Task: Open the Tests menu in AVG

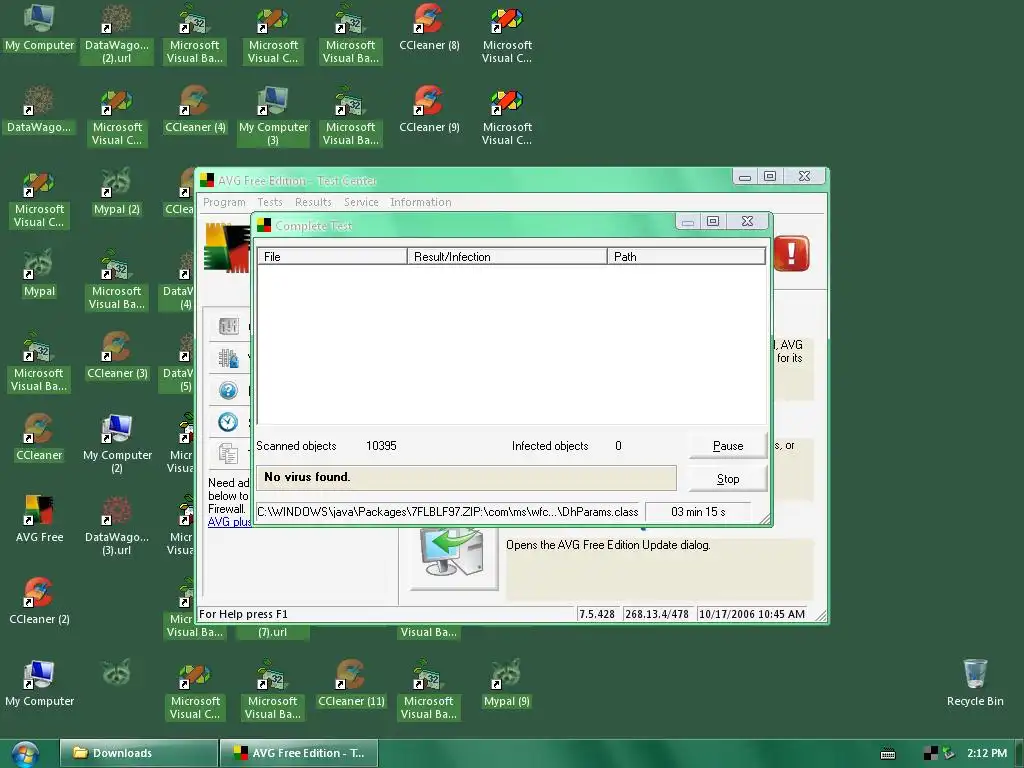Action: tap(270, 202)
